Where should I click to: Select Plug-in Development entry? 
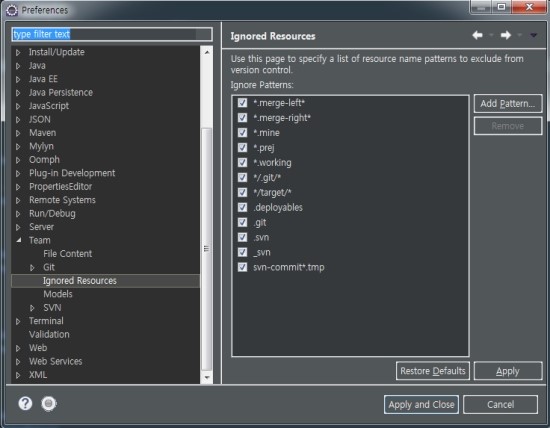[72, 173]
